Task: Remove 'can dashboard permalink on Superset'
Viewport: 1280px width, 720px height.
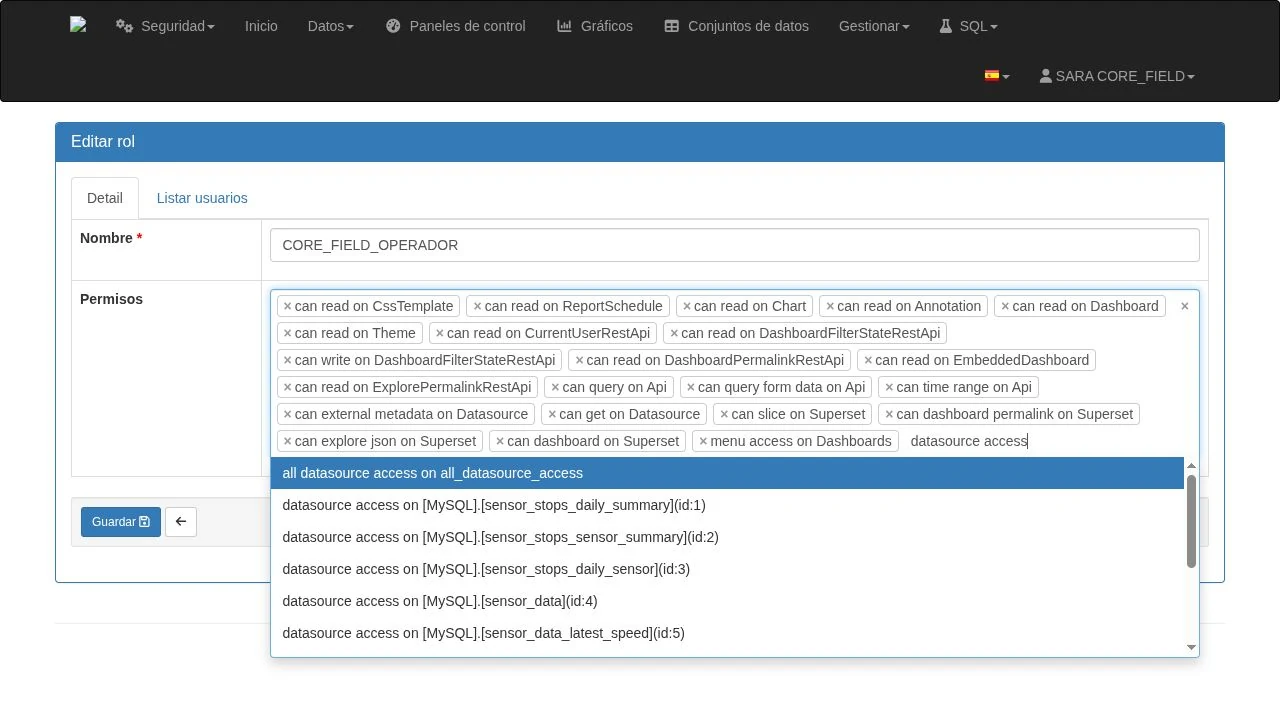Action: pyautogui.click(x=889, y=414)
